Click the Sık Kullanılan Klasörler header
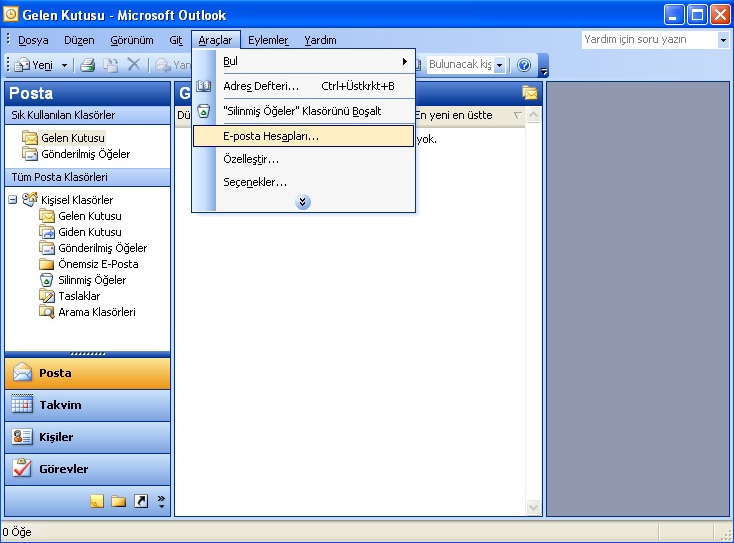The width and height of the screenshot is (734, 543). pyautogui.click(x=88, y=115)
